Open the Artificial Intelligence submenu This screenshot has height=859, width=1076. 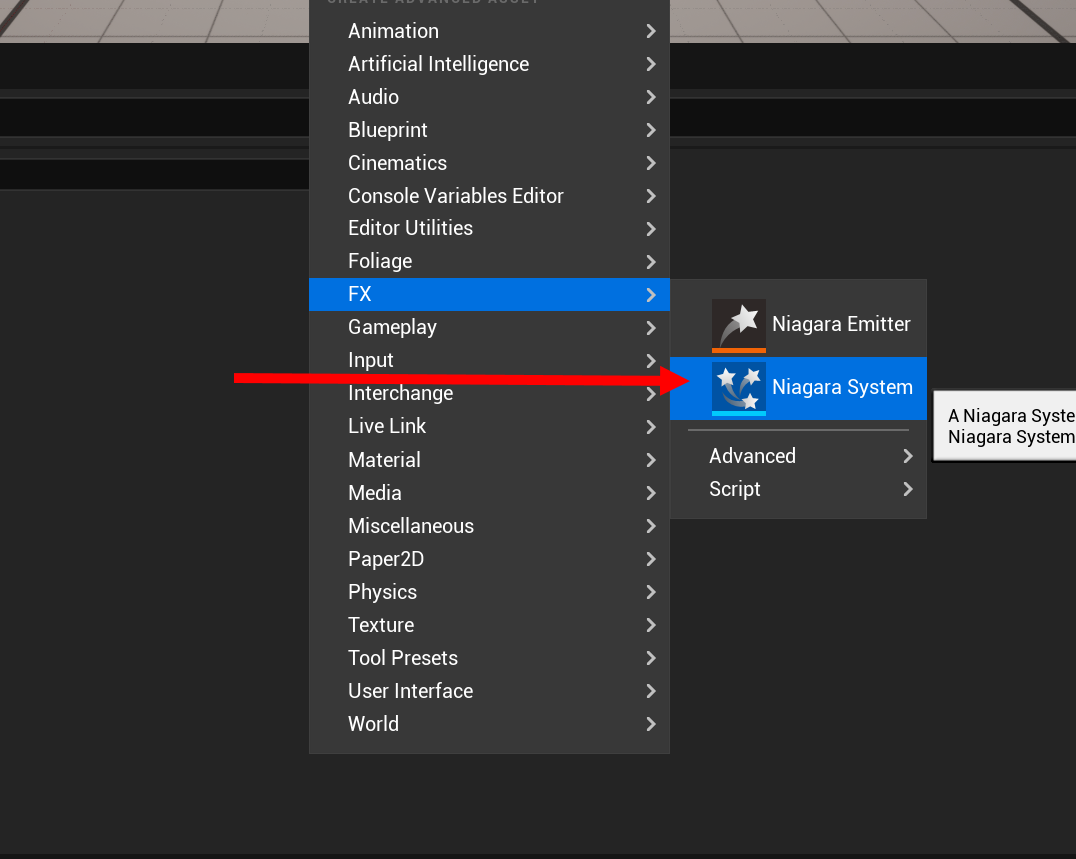[489, 64]
